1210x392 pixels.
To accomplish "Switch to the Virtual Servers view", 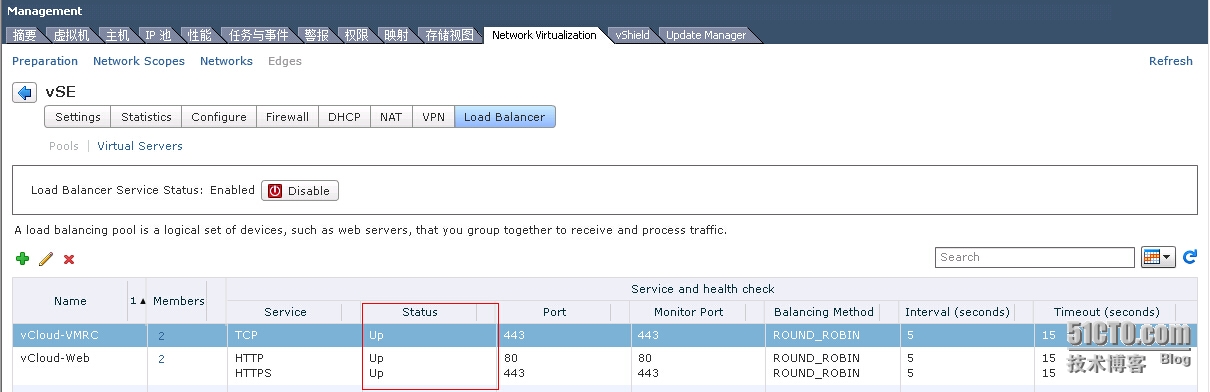I will click(x=140, y=146).
